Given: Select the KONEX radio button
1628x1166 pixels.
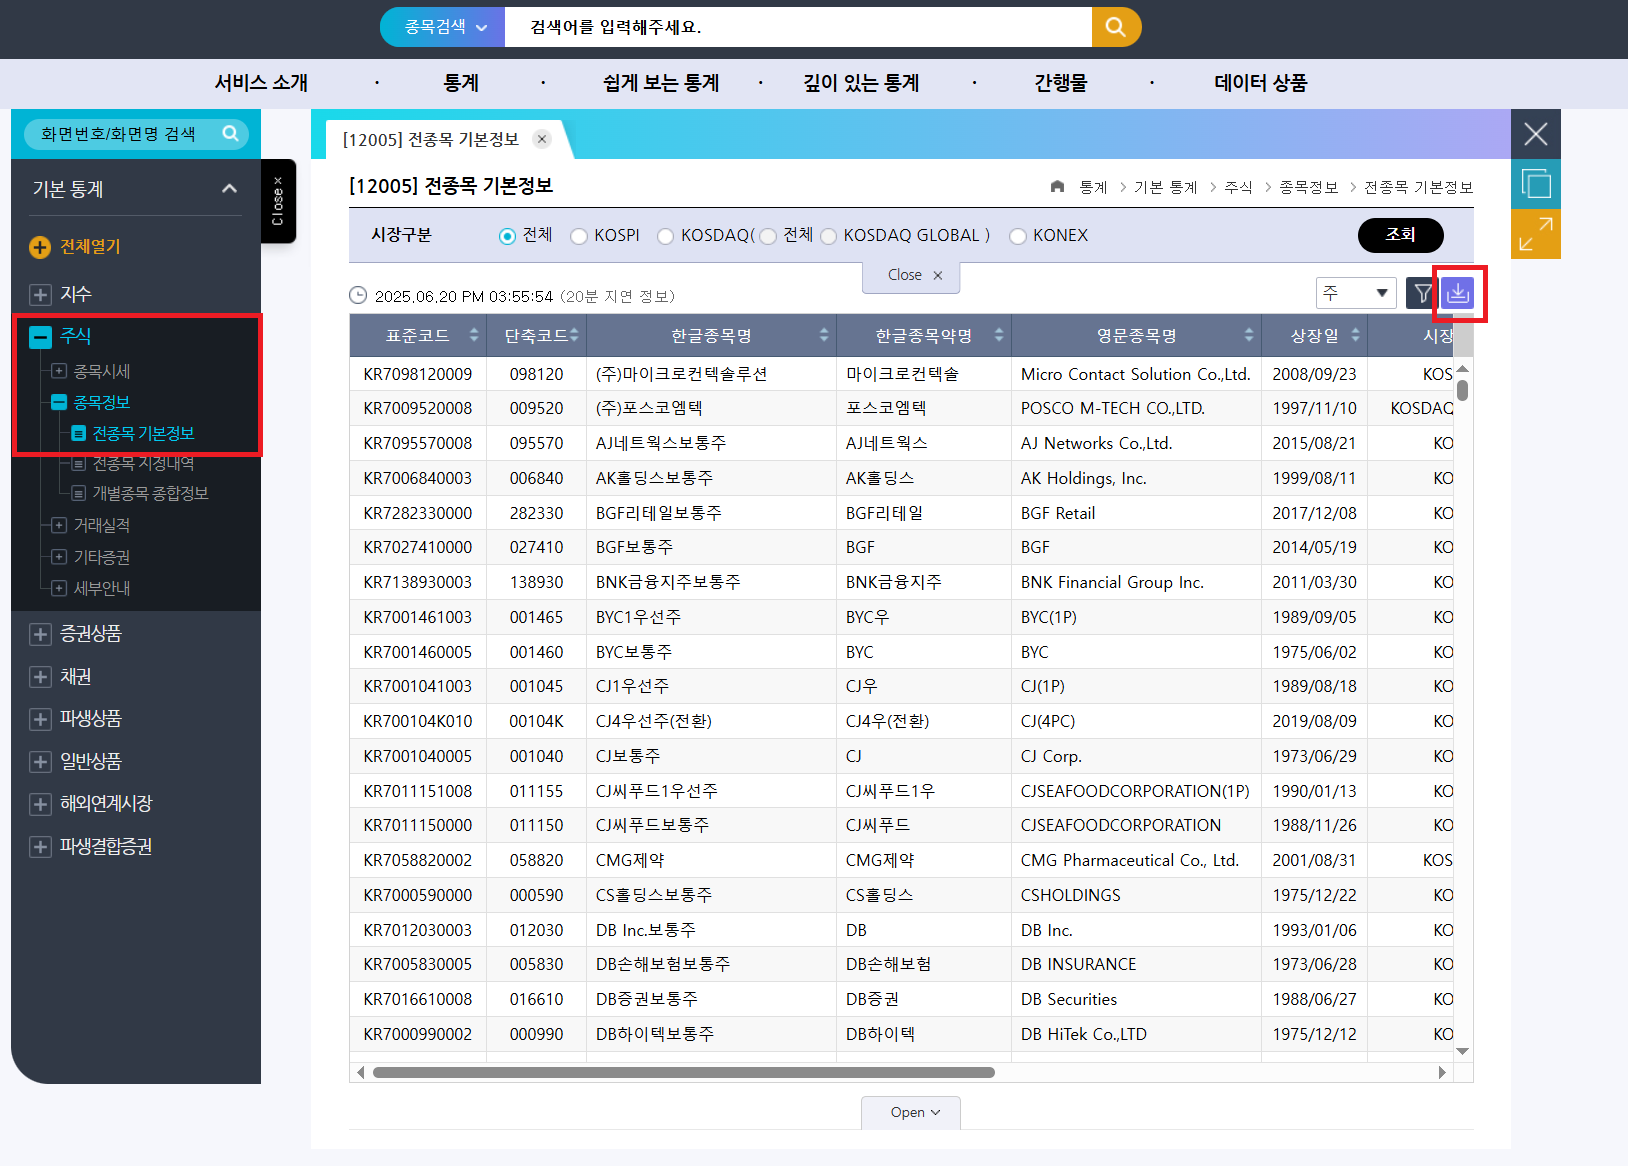Looking at the screenshot, I should coord(1018,236).
